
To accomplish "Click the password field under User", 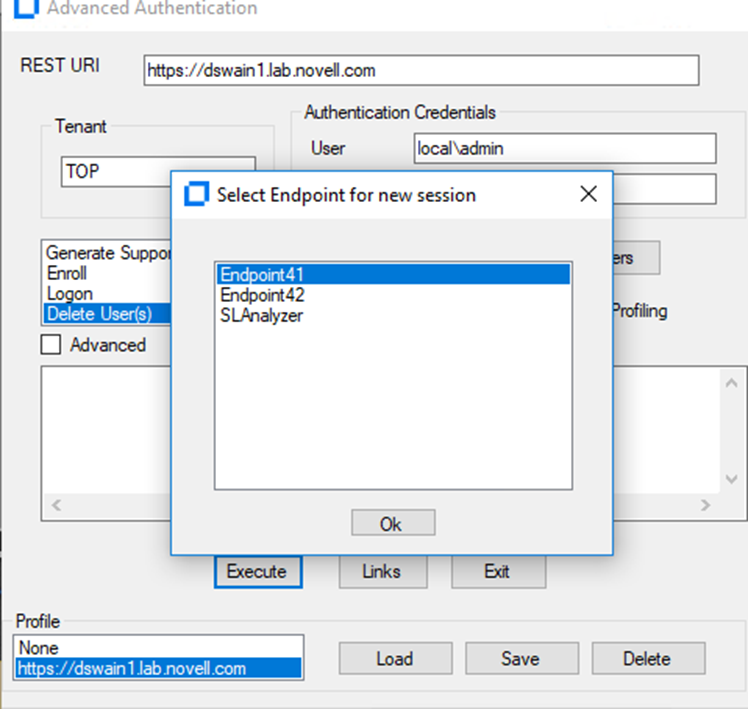I will pyautogui.click(x=664, y=189).
